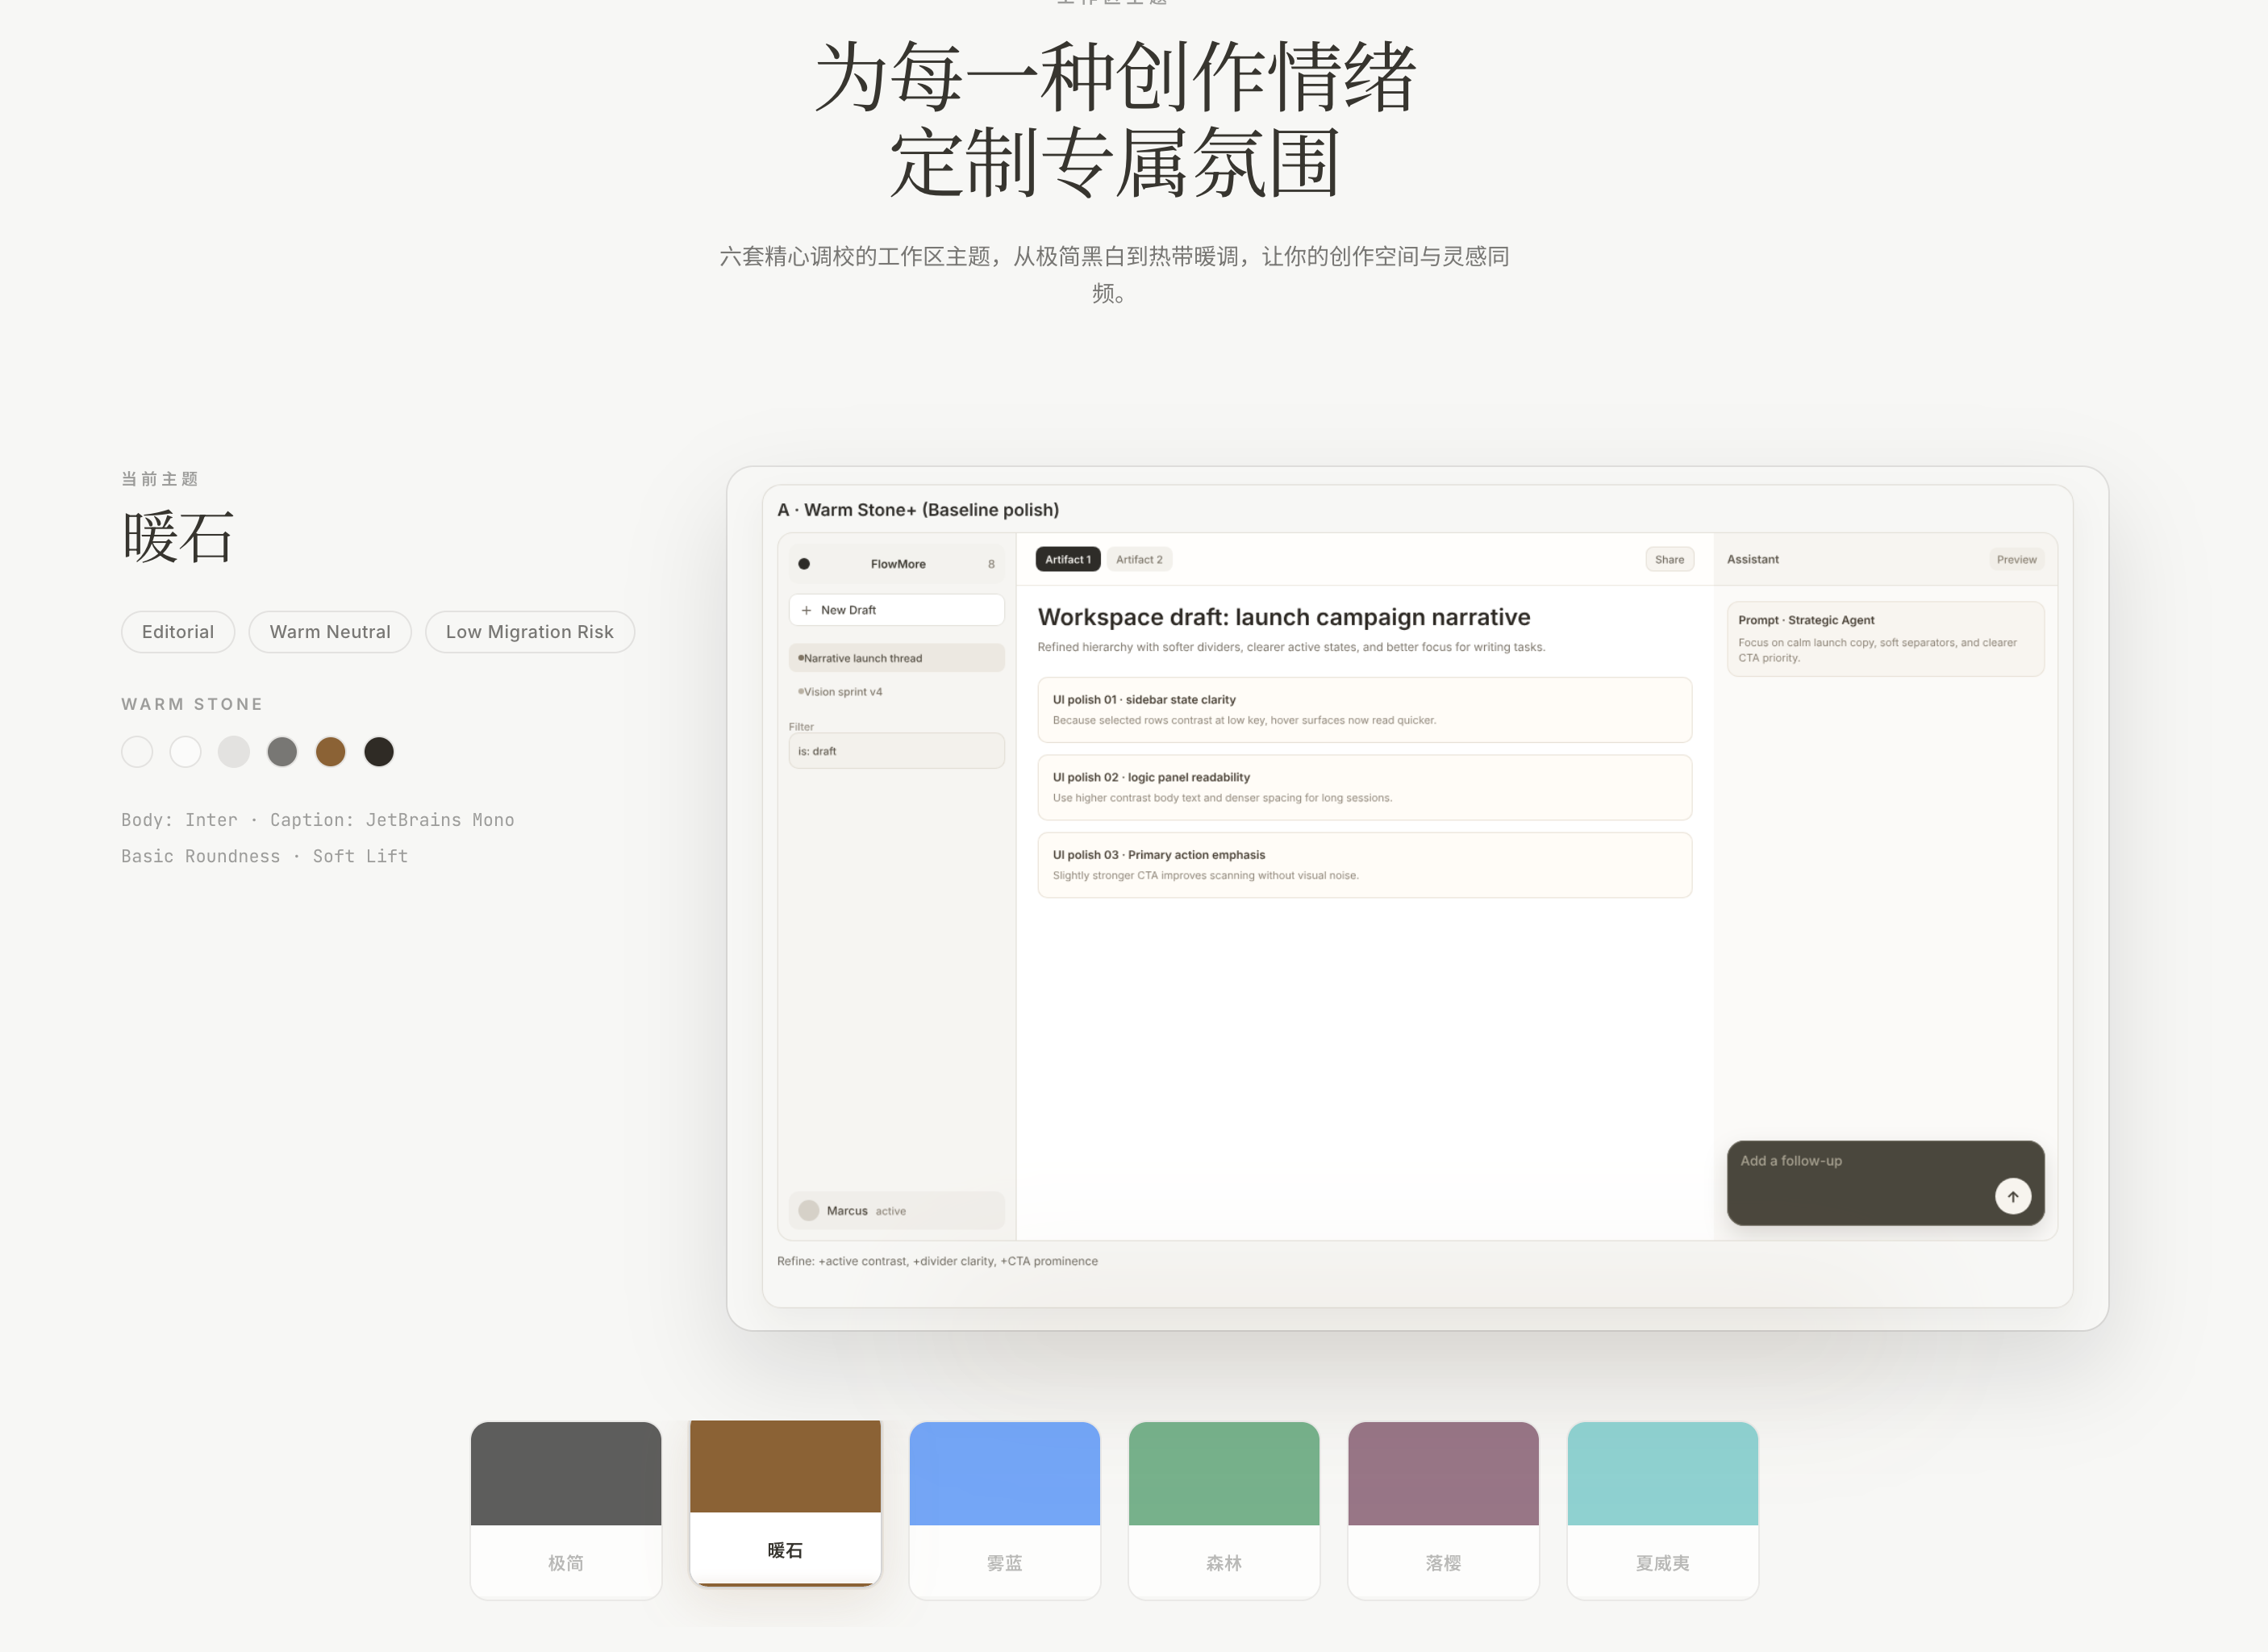This screenshot has width=2268, height=1652.
Task: Choose the 森林 green theme card
Action: point(1224,1510)
